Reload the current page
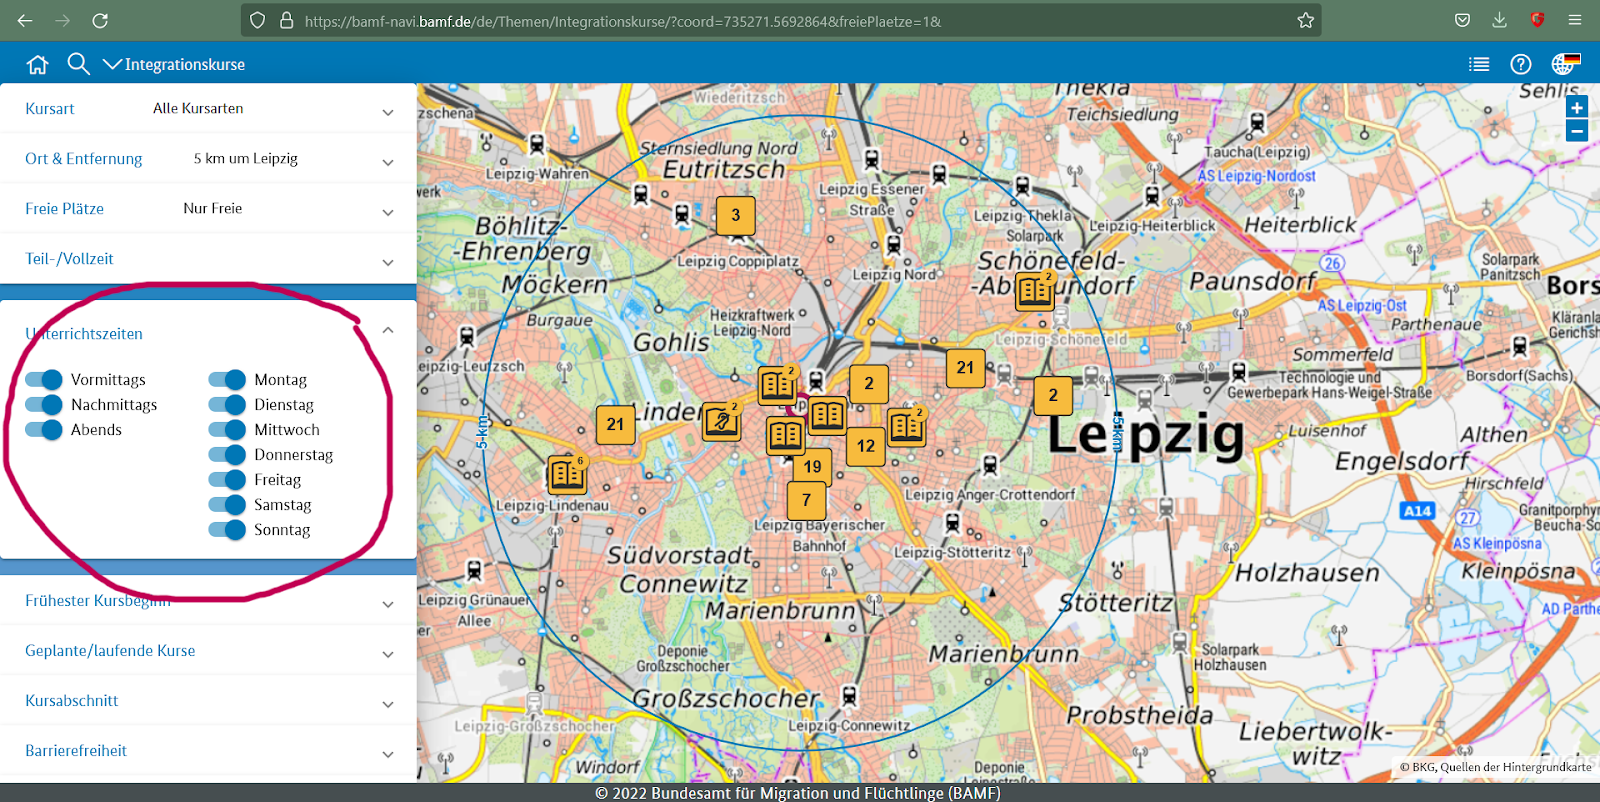Image resolution: width=1600 pixels, height=802 pixels. (100, 20)
